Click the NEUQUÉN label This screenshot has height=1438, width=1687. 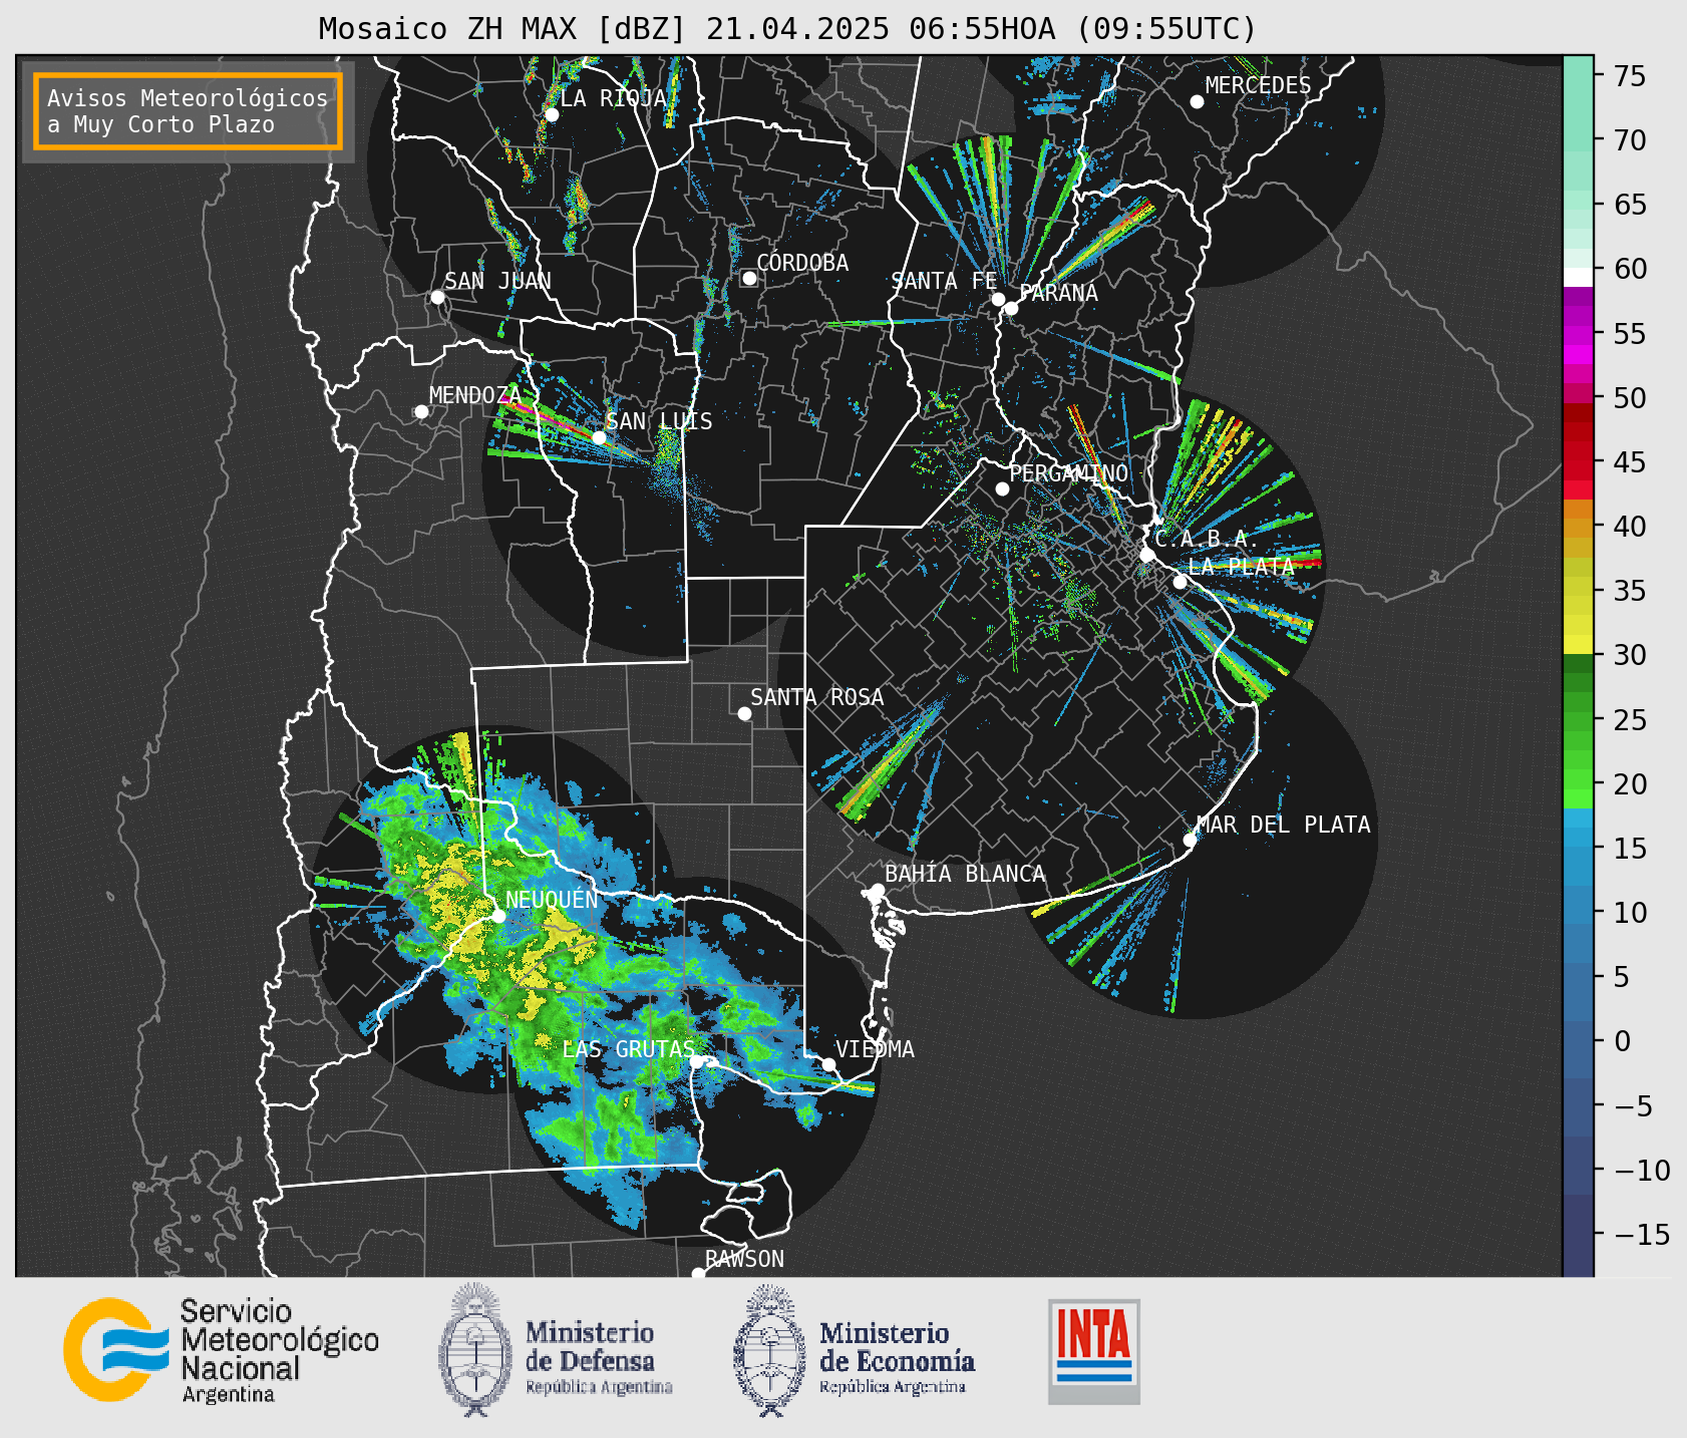click(x=552, y=899)
